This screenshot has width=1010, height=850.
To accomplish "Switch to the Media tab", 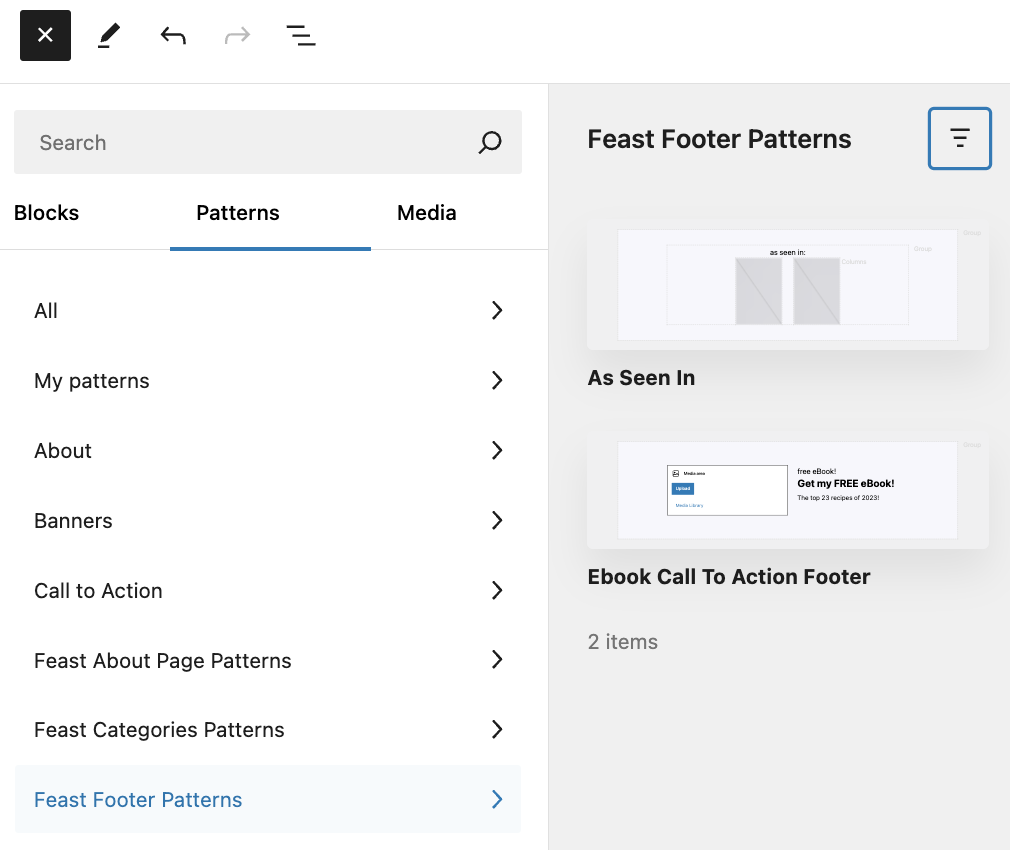I will [426, 213].
